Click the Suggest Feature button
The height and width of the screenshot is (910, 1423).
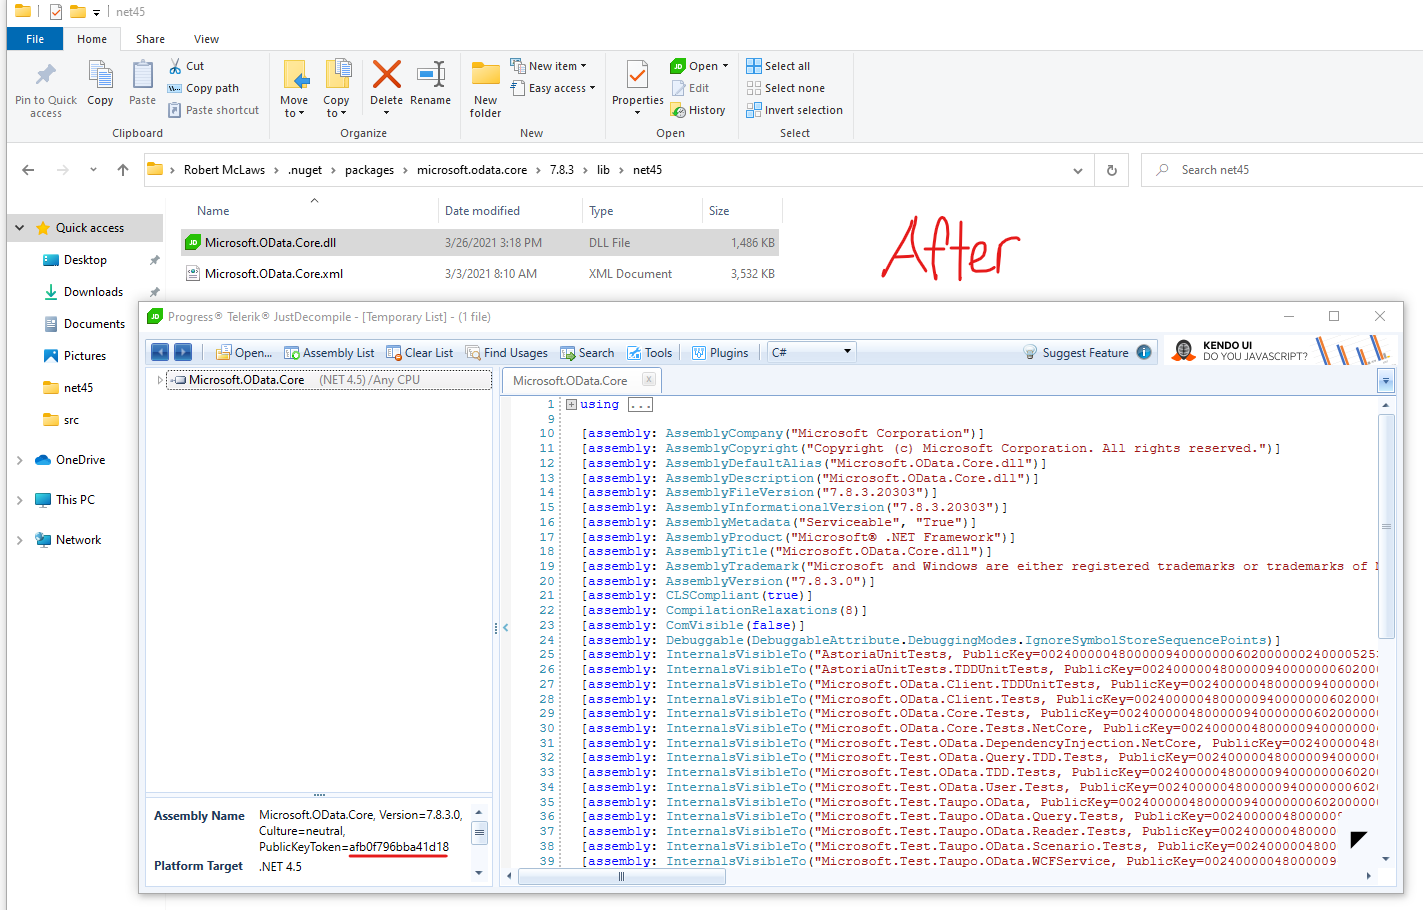1075,353
